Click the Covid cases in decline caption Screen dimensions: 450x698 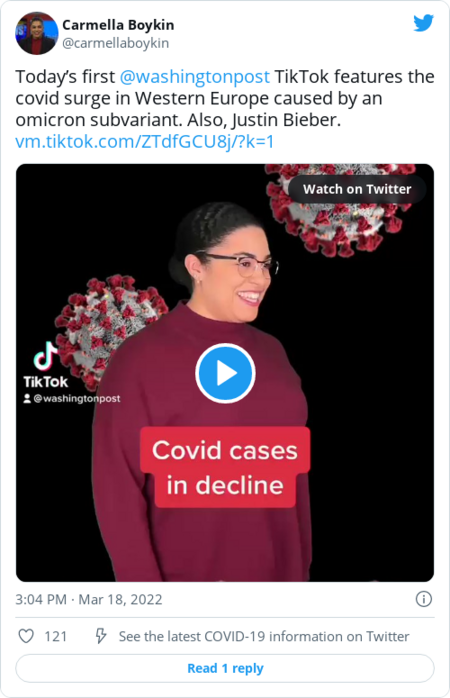point(225,467)
